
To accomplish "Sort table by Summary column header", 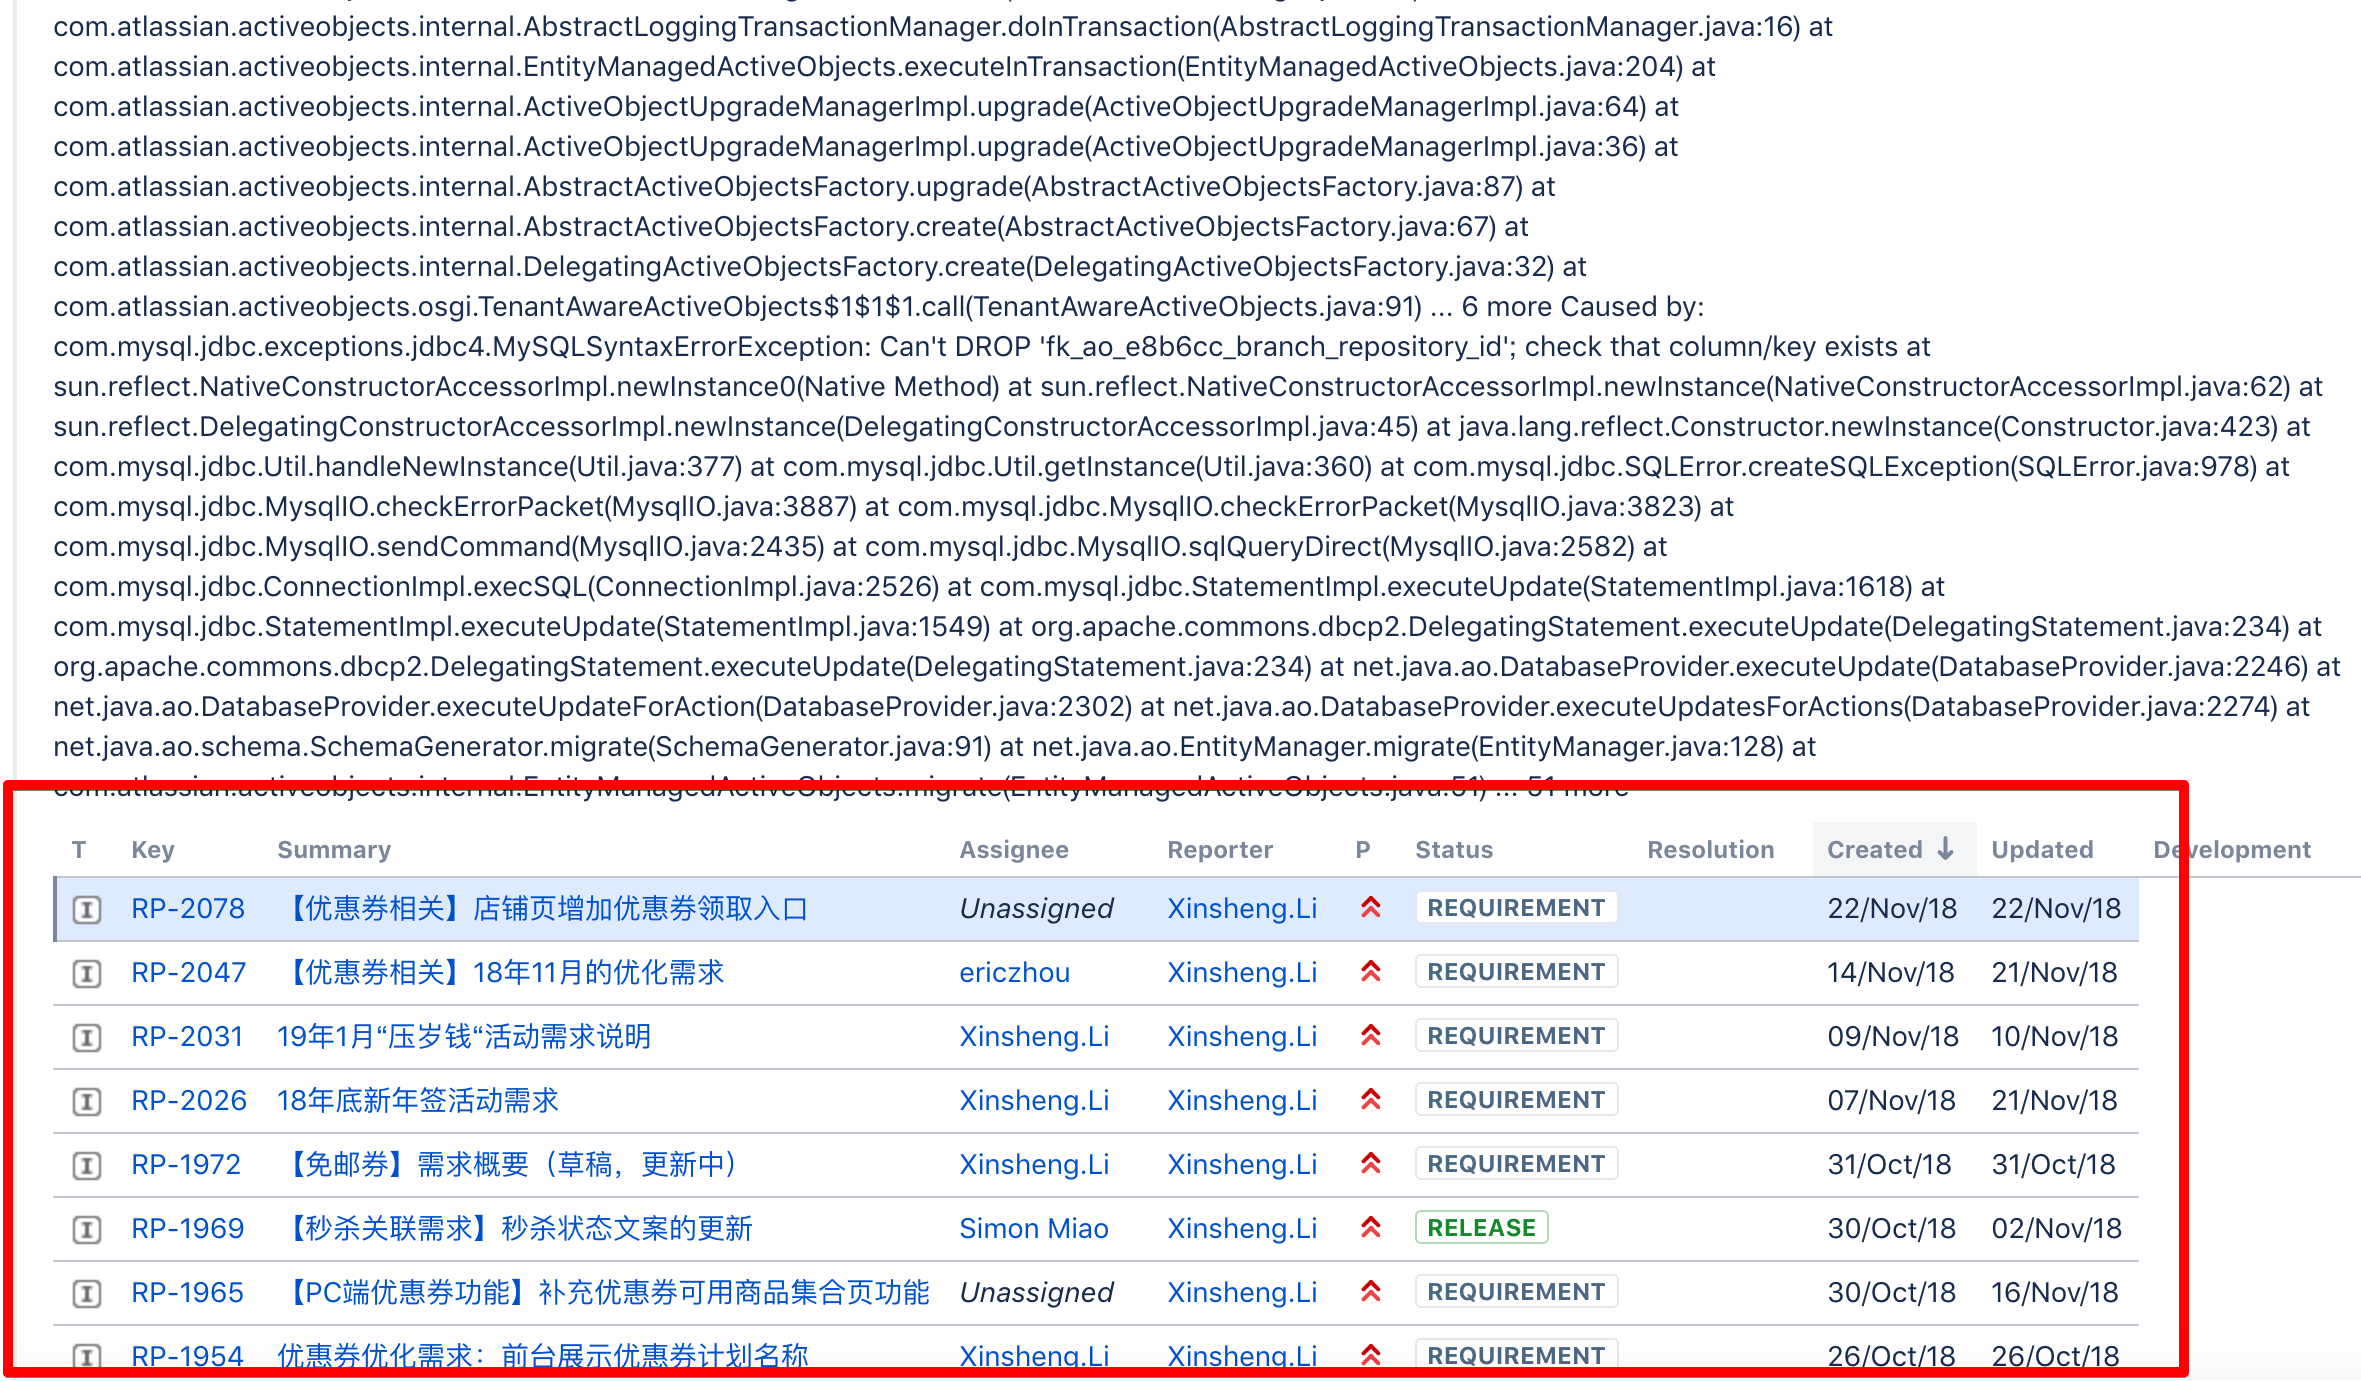I will pos(334,850).
